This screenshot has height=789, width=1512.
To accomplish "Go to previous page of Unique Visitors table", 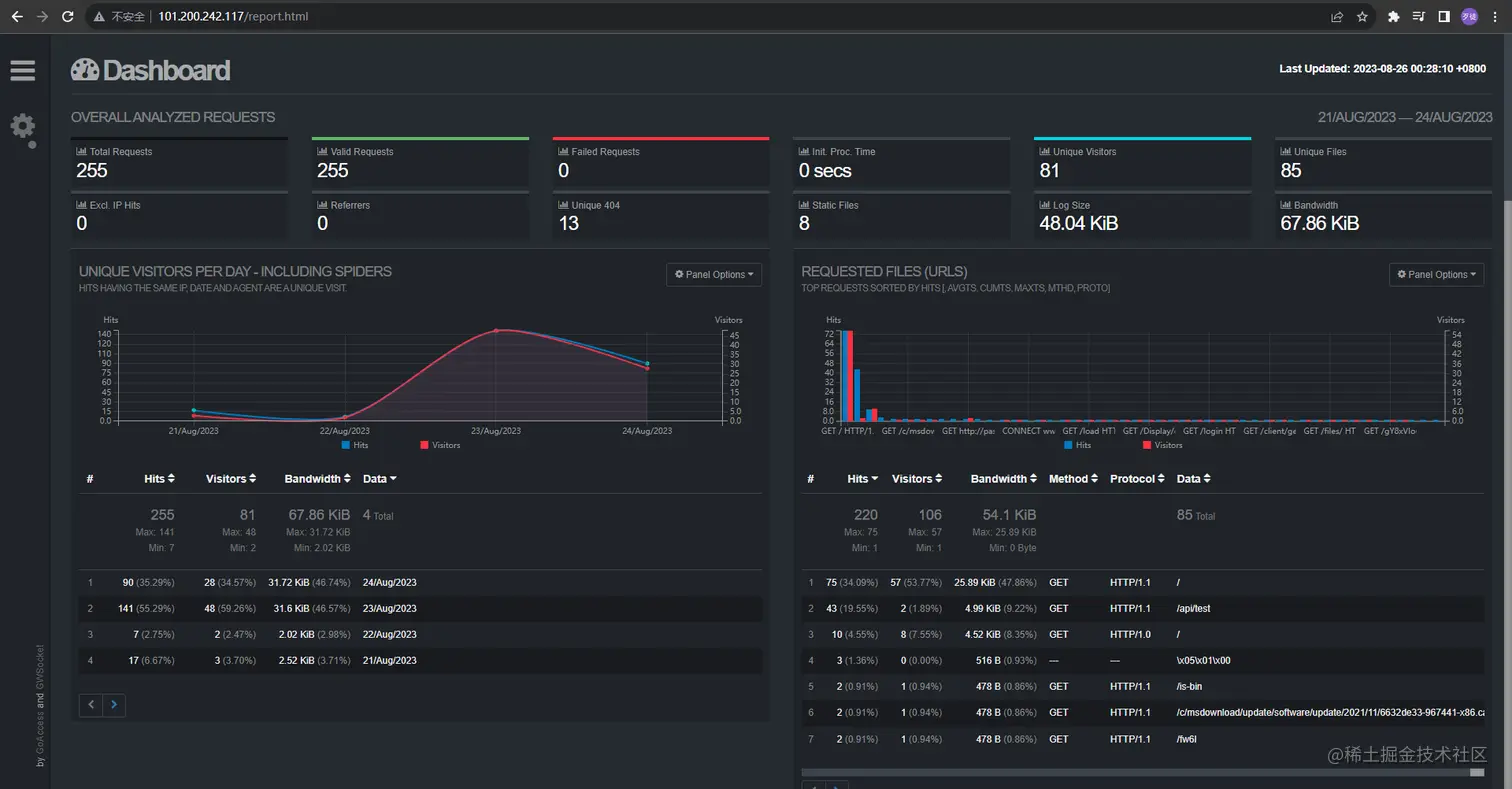I will point(91,705).
